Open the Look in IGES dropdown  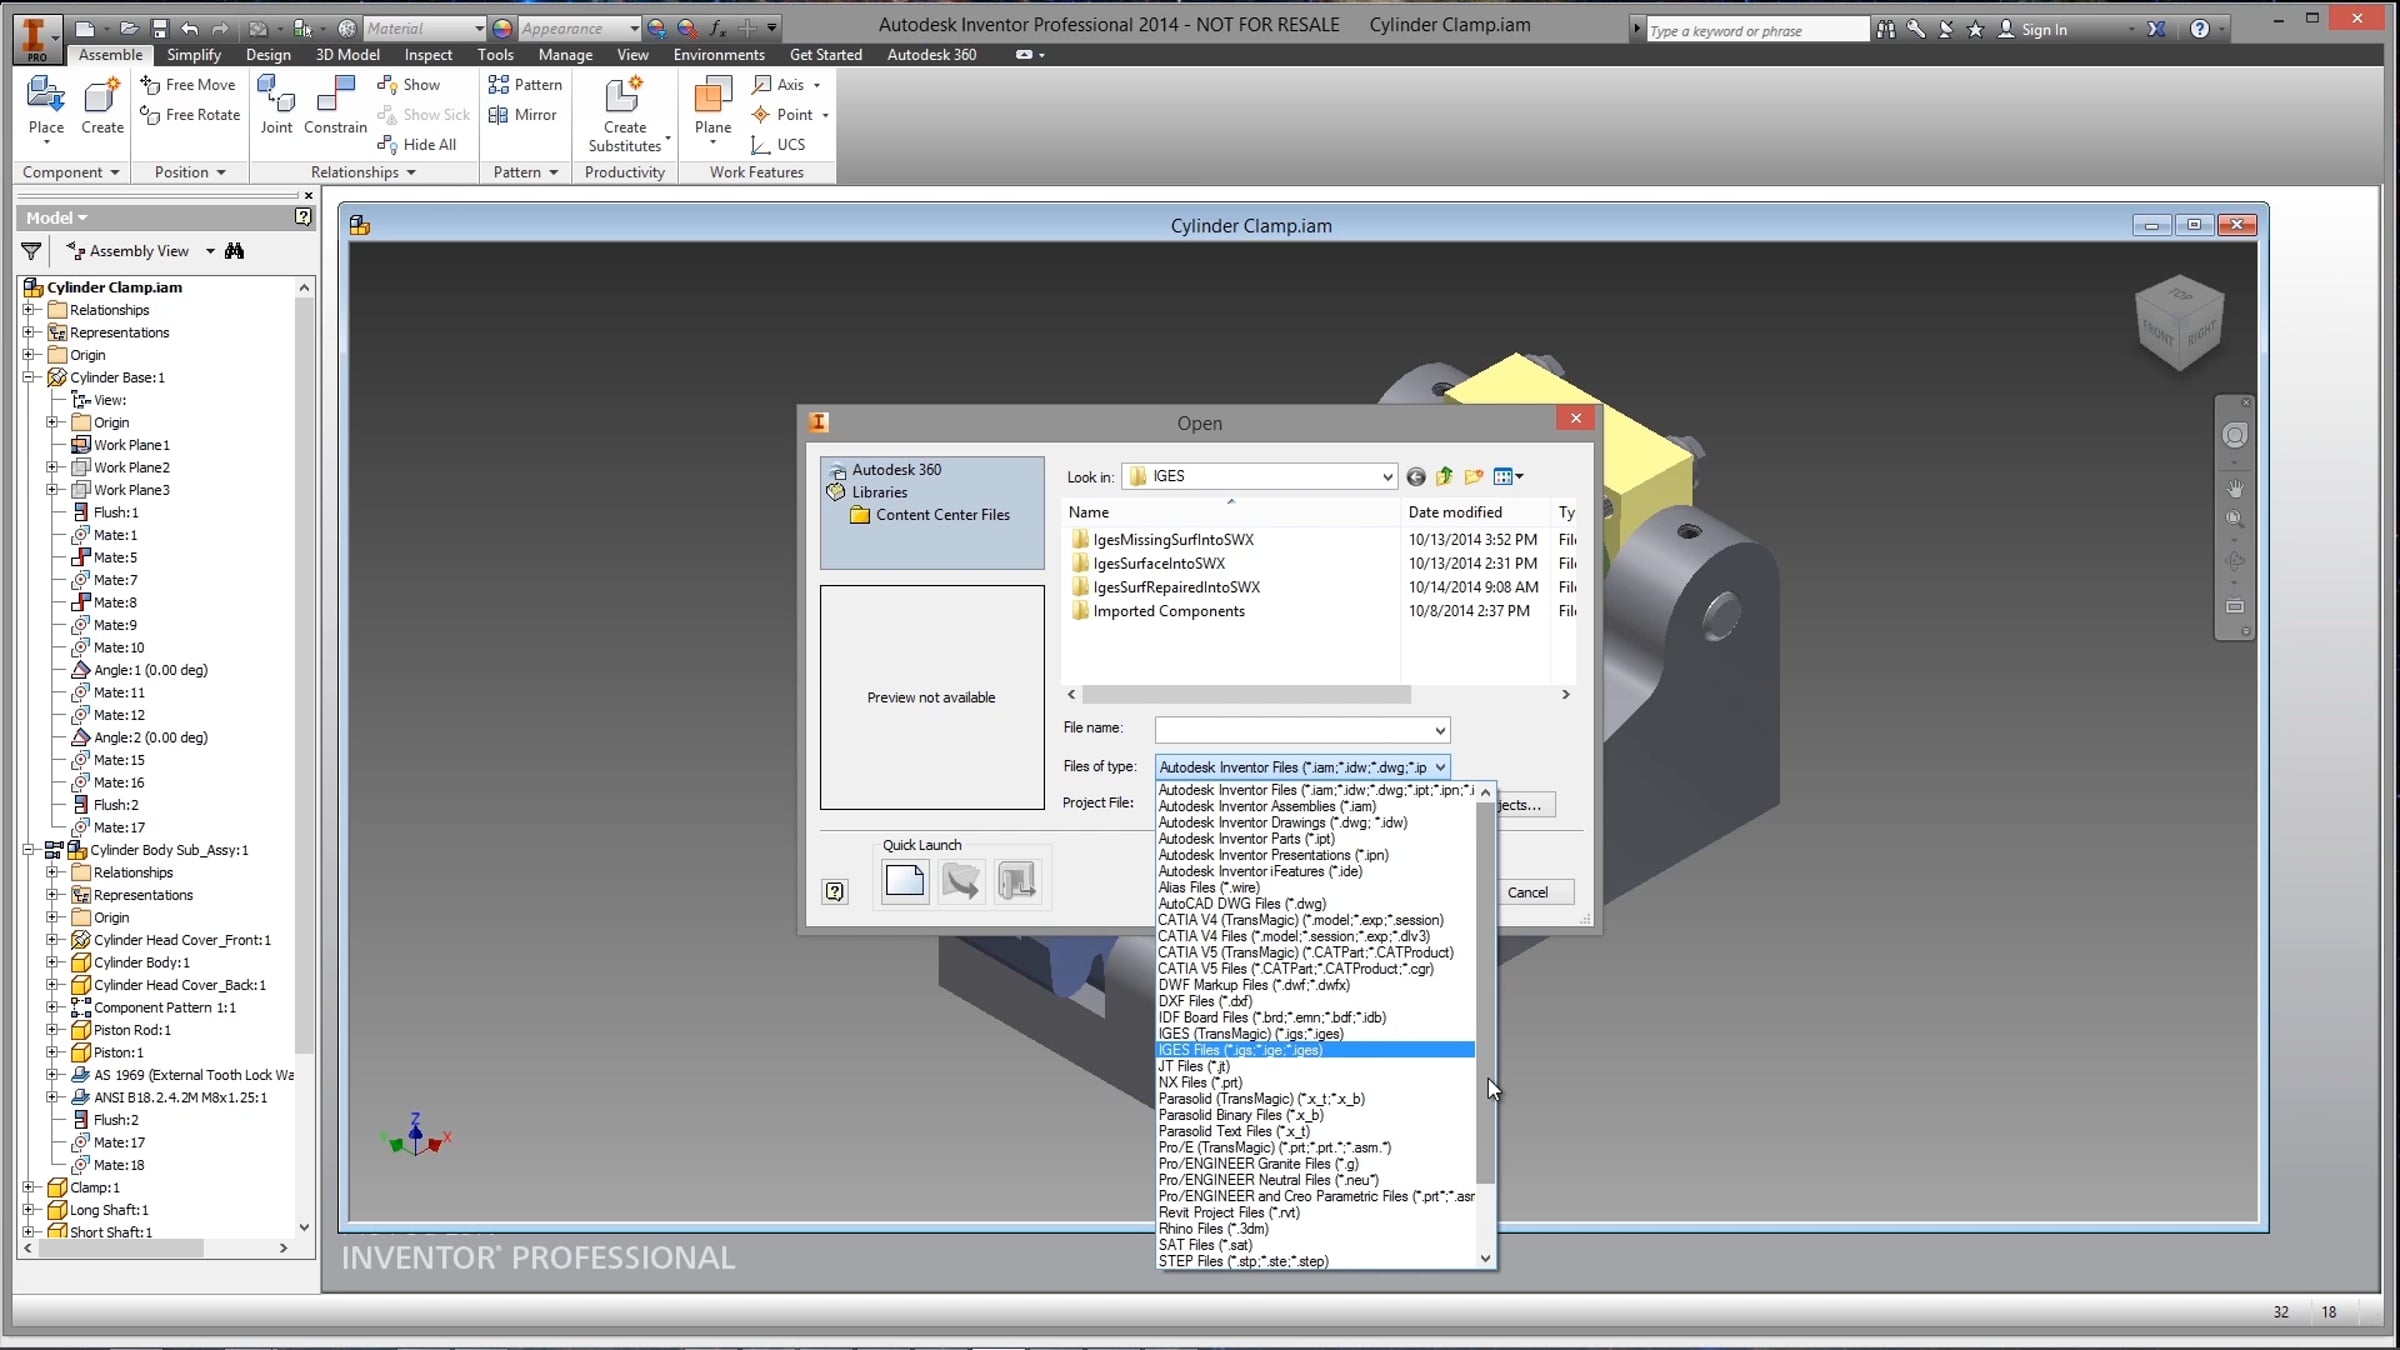coord(1387,477)
